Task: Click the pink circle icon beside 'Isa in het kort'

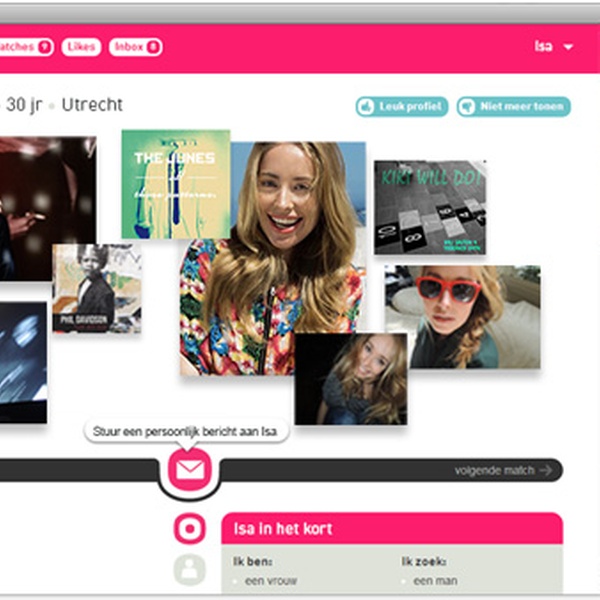Action: point(189,528)
